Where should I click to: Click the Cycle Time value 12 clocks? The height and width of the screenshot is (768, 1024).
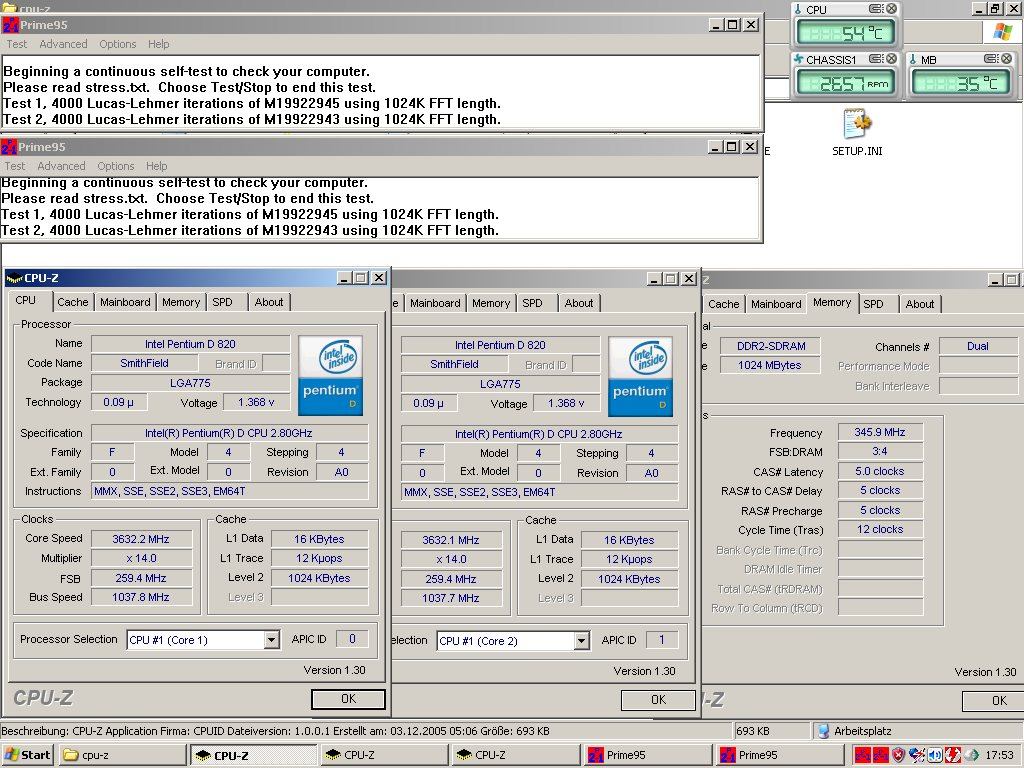coord(880,529)
